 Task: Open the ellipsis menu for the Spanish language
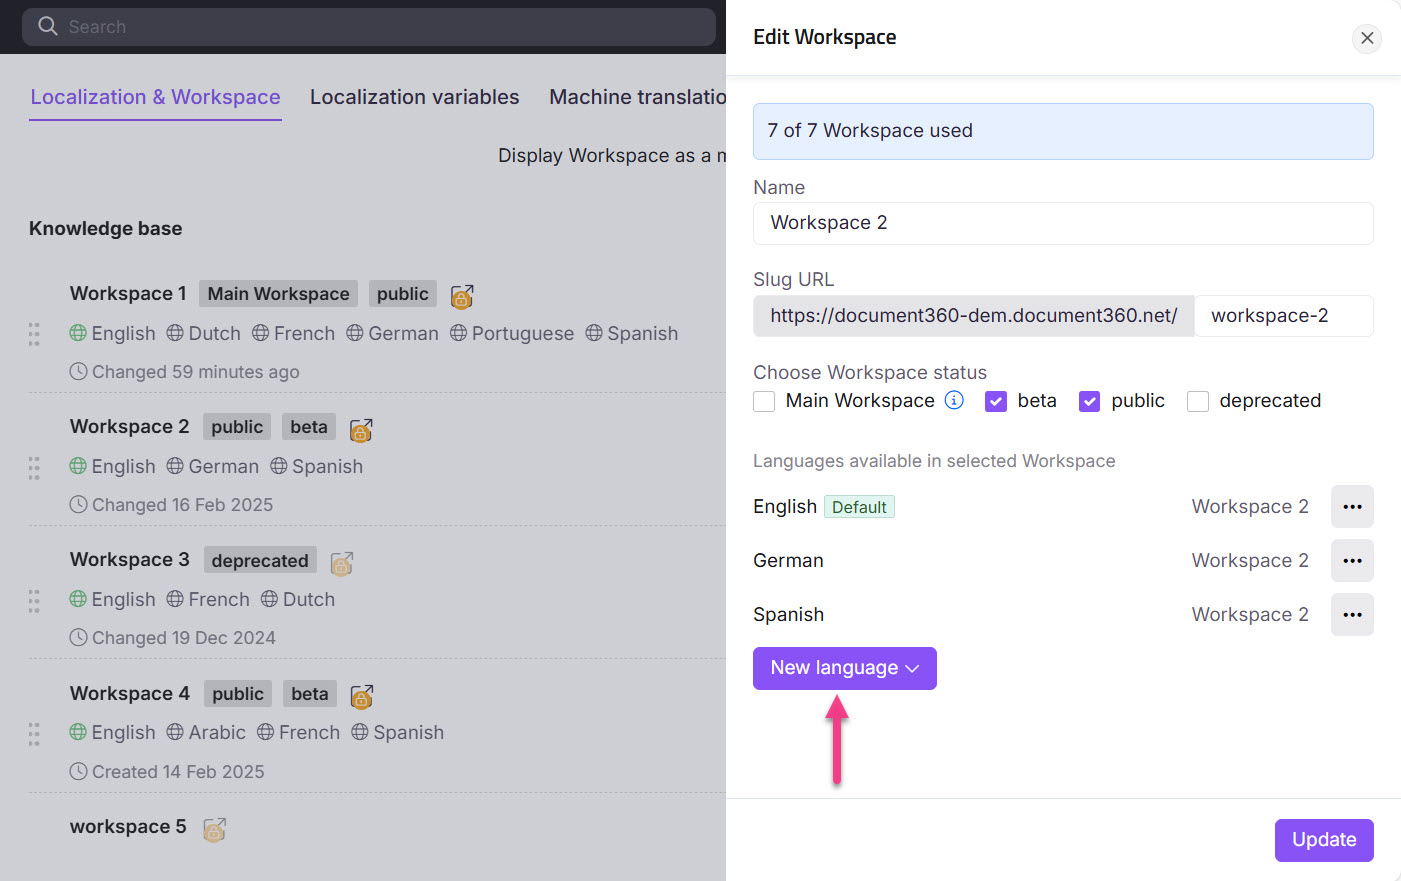click(x=1352, y=614)
